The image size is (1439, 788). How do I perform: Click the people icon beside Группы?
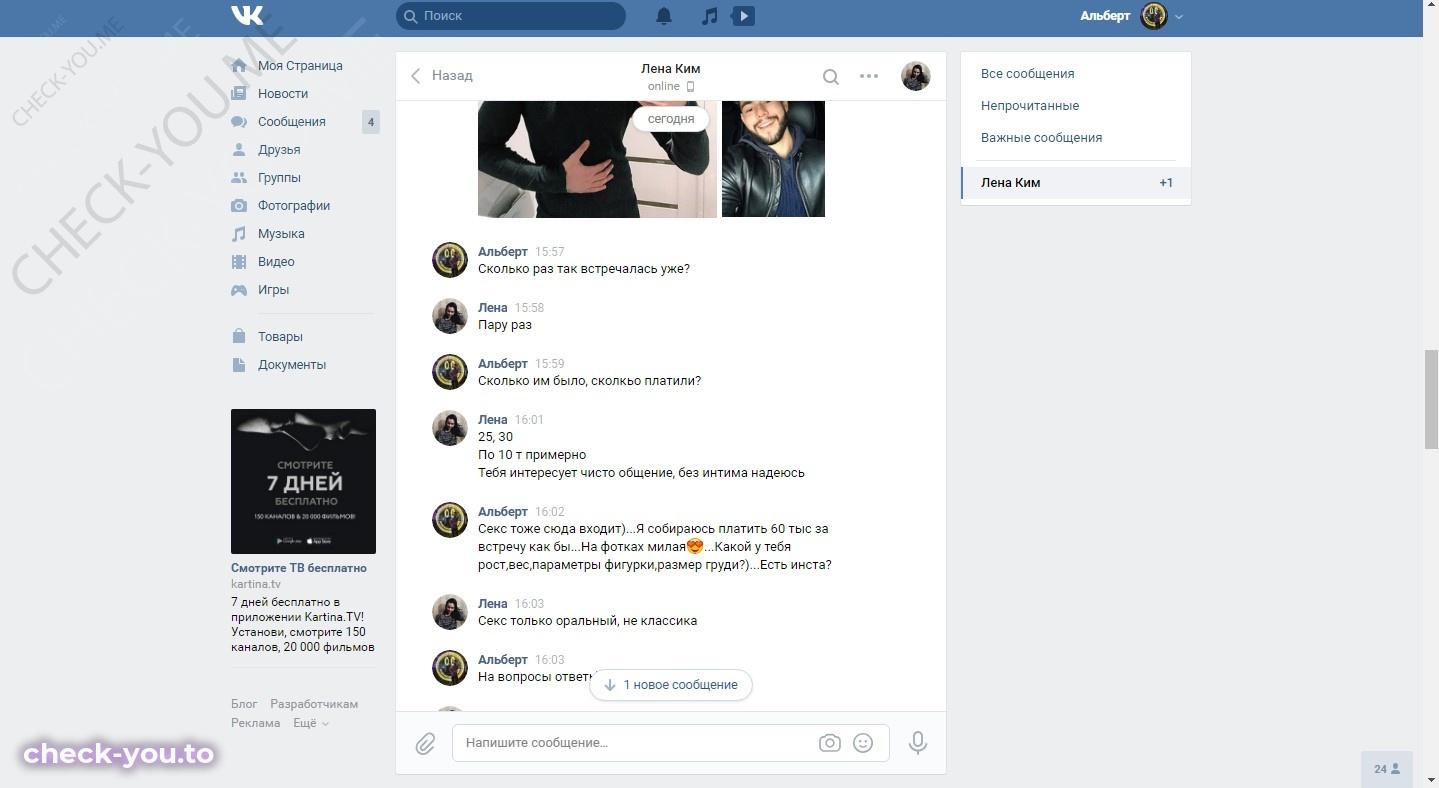(x=239, y=178)
